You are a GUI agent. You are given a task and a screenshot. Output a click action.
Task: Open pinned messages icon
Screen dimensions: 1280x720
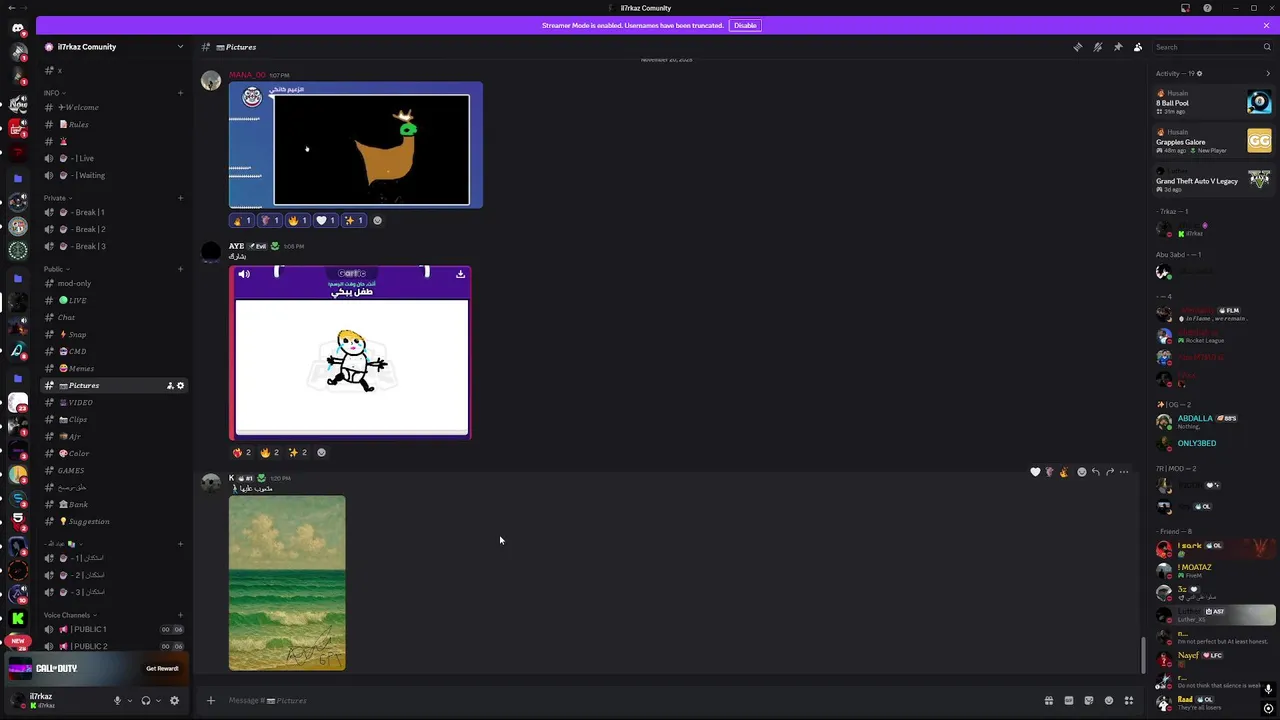tap(1118, 47)
